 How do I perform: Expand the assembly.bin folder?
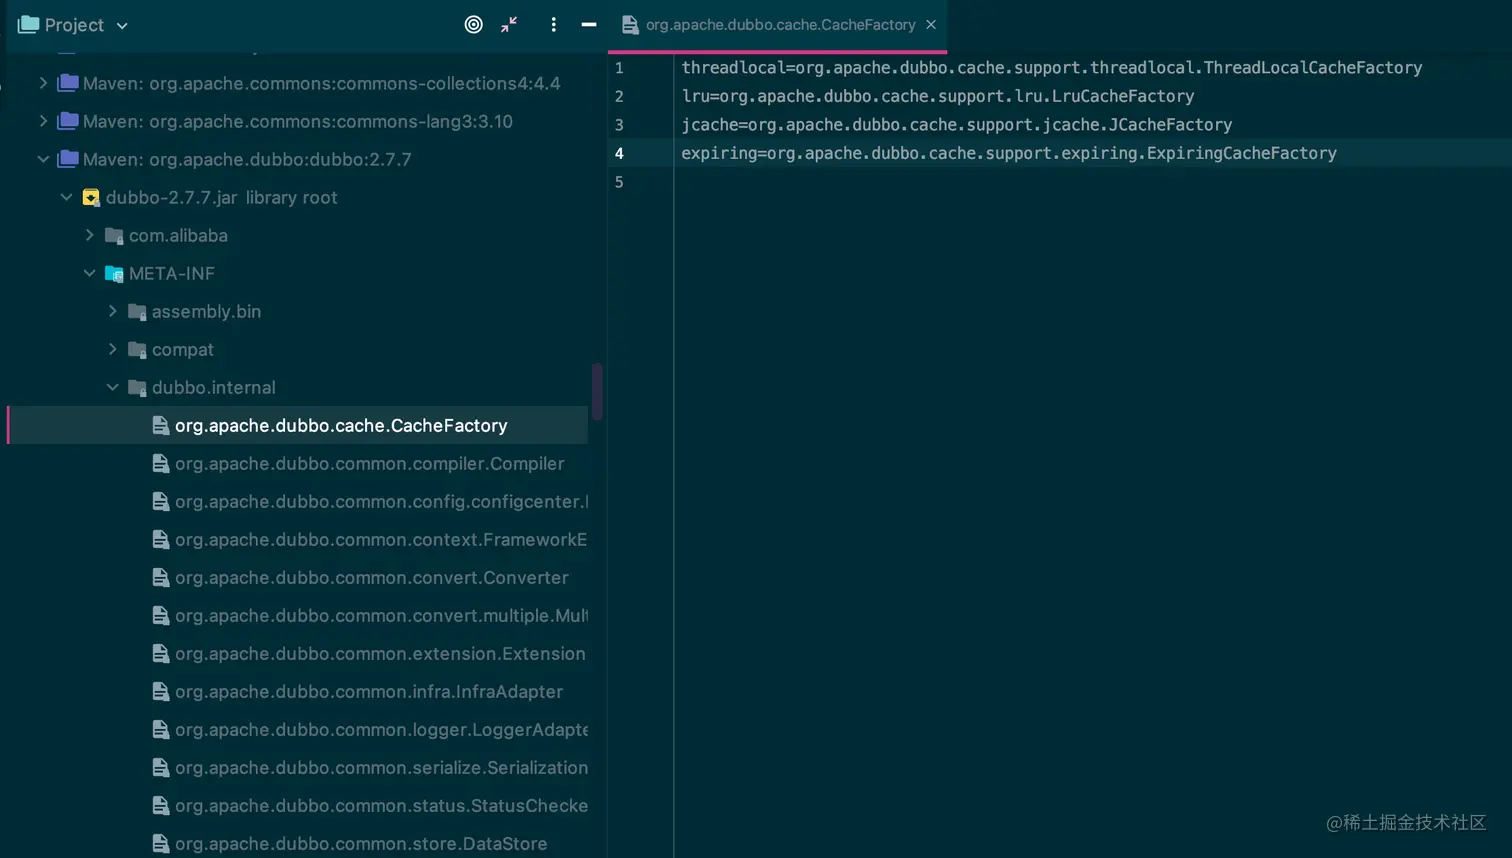(x=113, y=312)
